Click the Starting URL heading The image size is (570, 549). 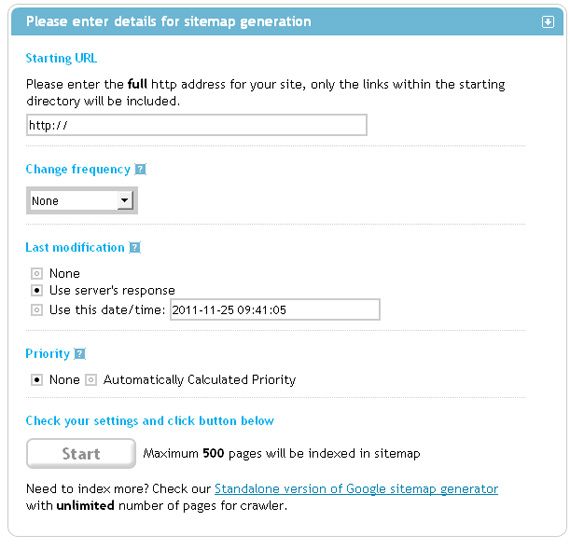(x=61, y=58)
